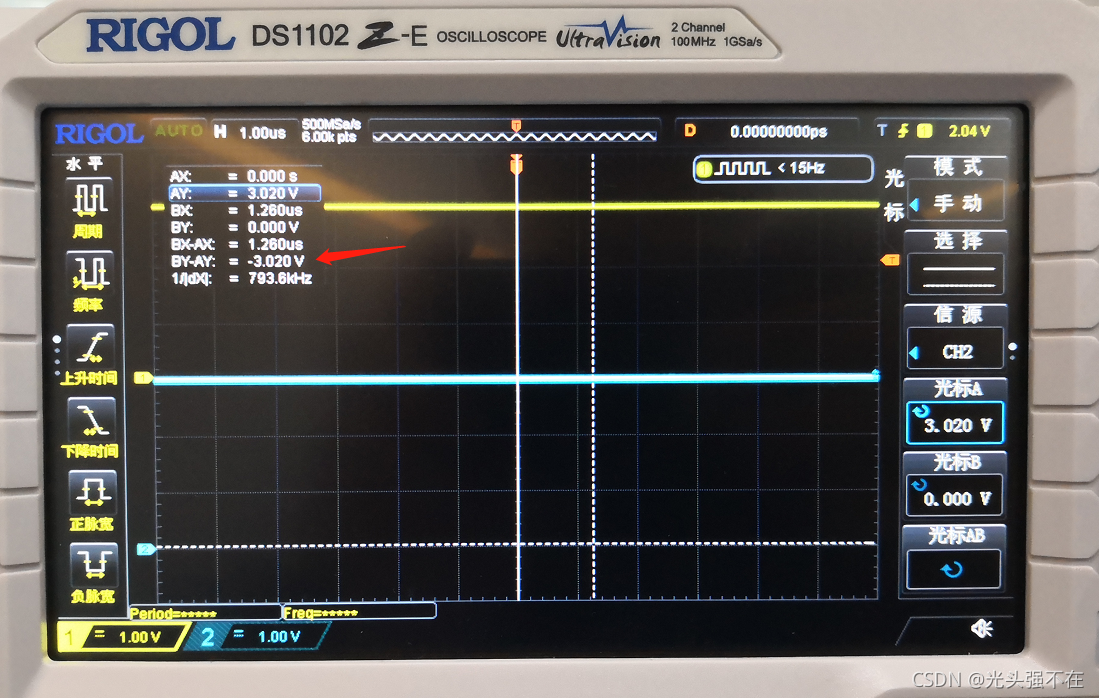
Task: Click the AUTO run status indicator
Action: click(x=179, y=130)
